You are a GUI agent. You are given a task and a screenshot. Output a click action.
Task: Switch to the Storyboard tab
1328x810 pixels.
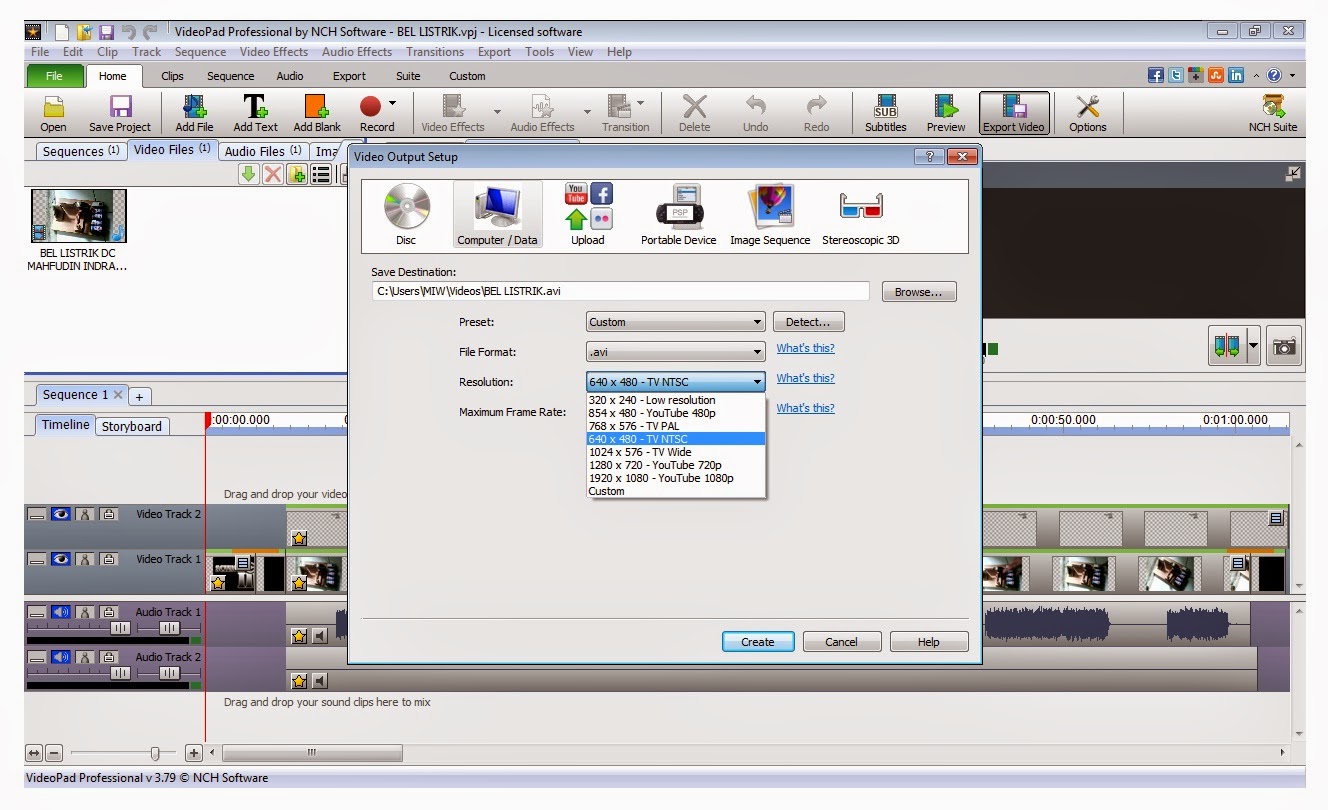(x=131, y=426)
